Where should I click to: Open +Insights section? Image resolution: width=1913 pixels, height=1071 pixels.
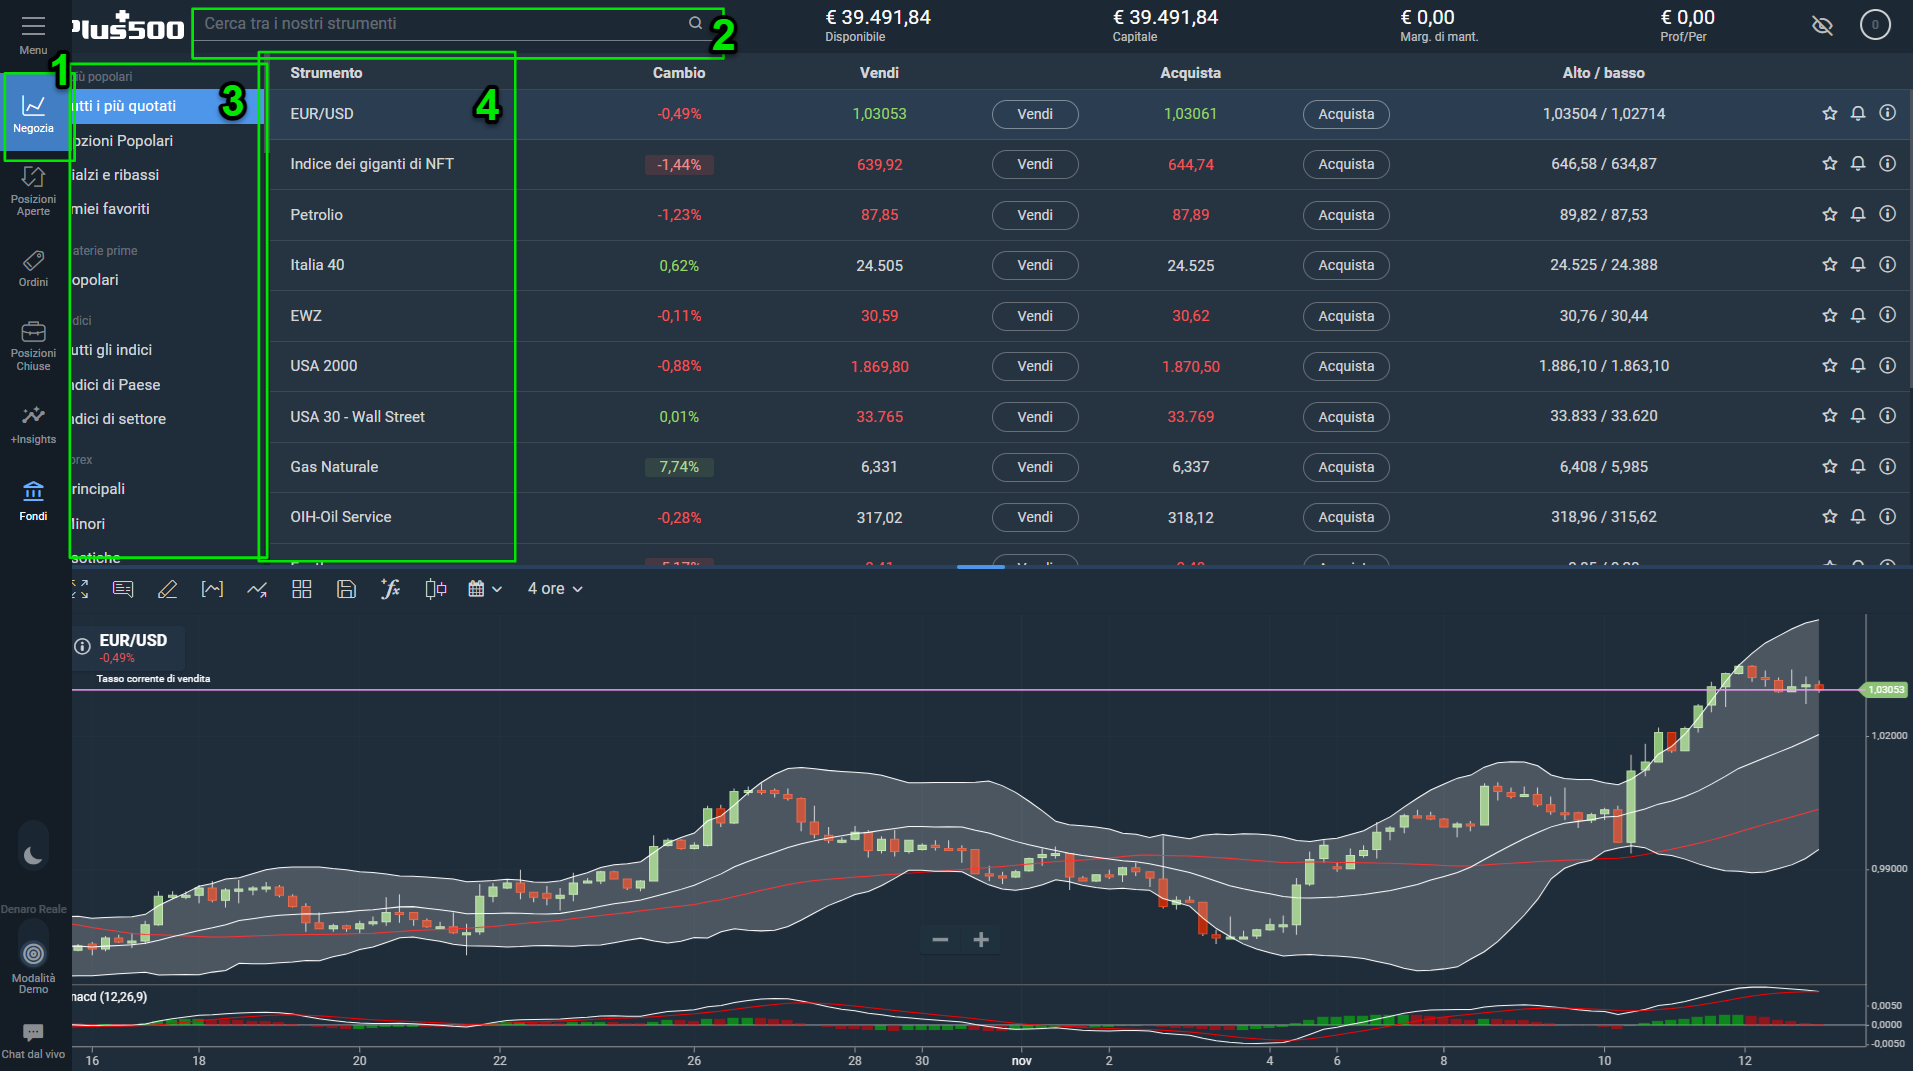pos(33,425)
